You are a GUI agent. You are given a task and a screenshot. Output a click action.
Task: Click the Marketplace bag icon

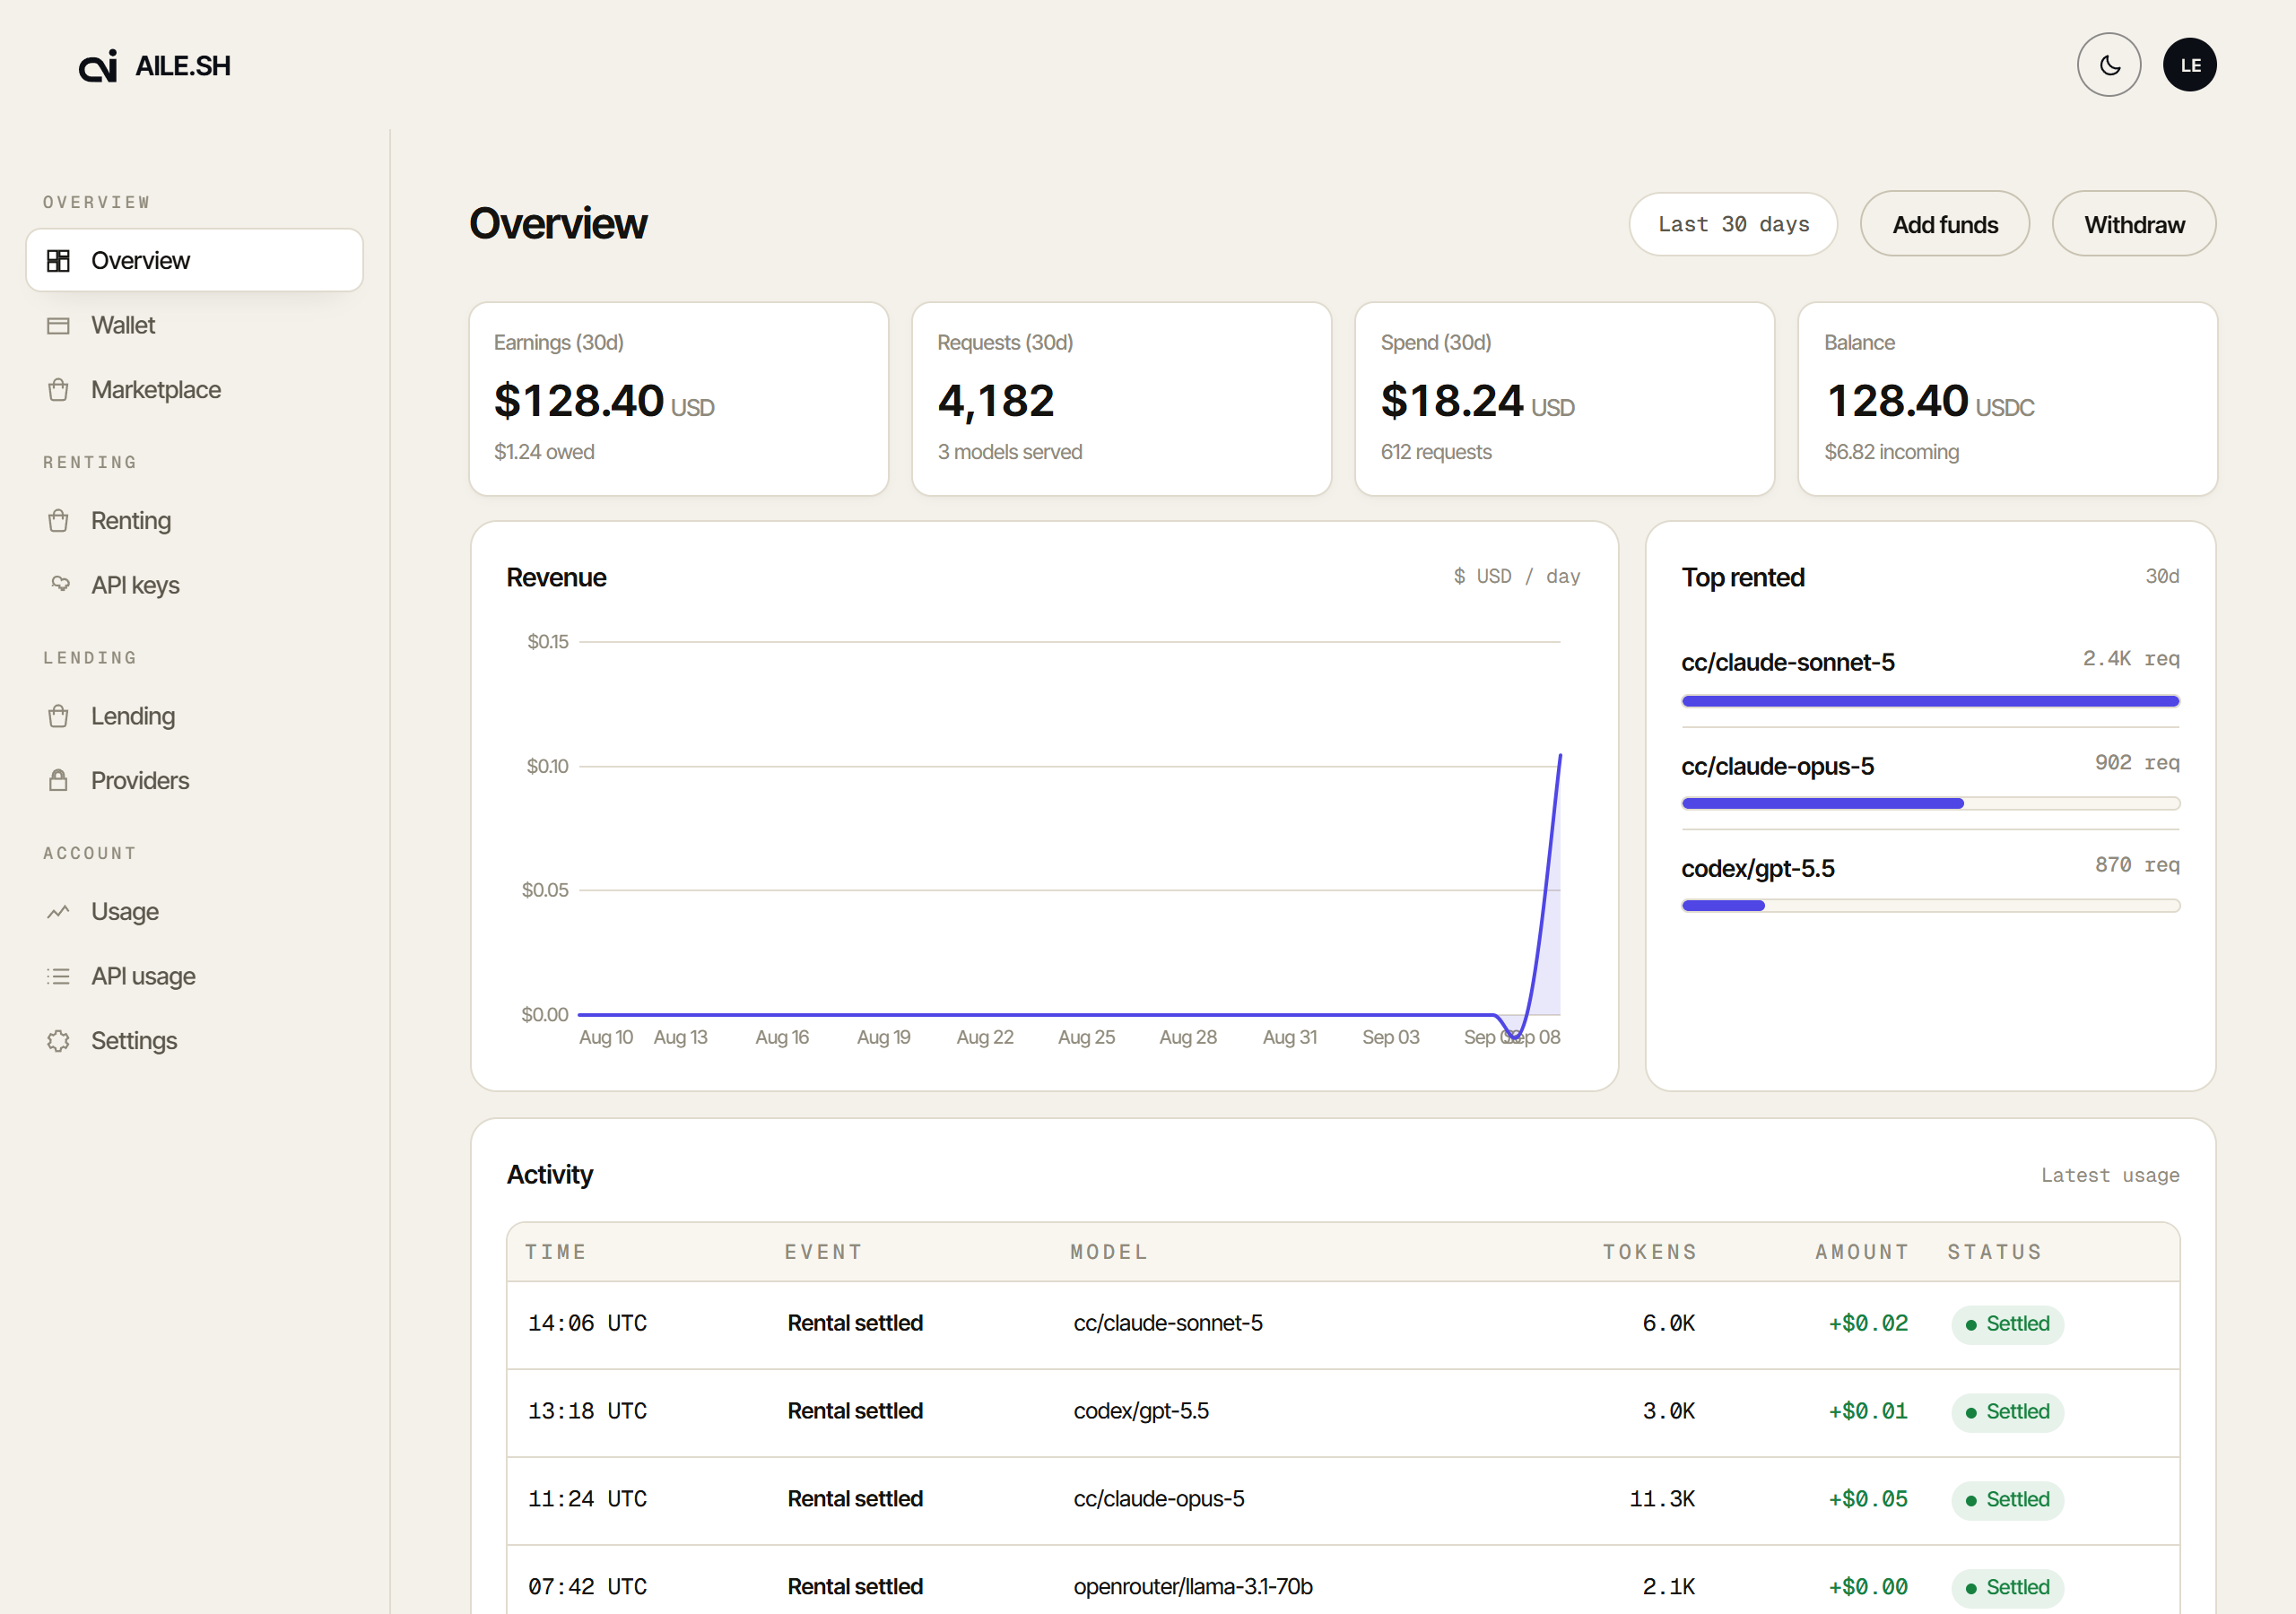[59, 390]
